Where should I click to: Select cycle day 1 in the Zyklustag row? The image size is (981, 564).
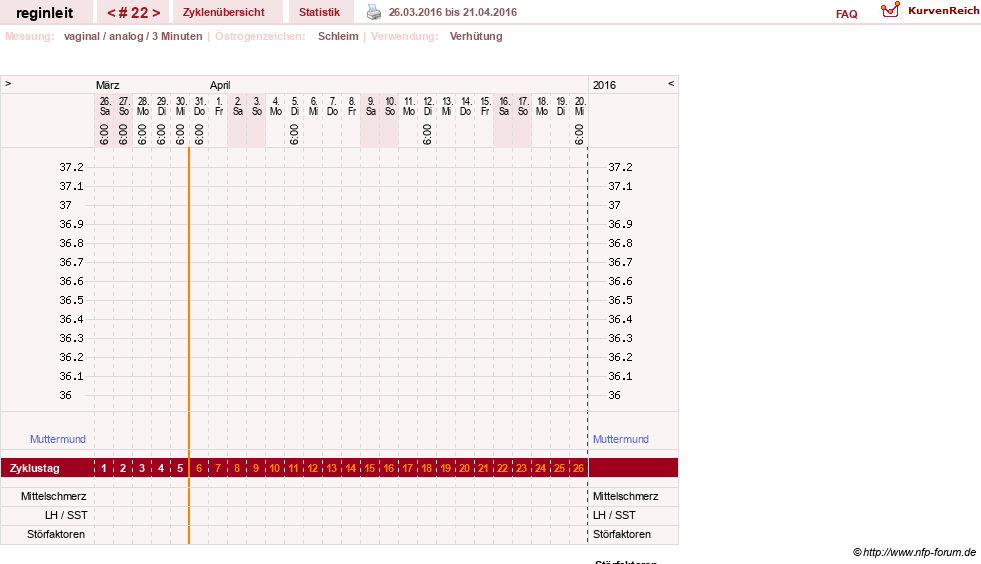tap(104, 468)
